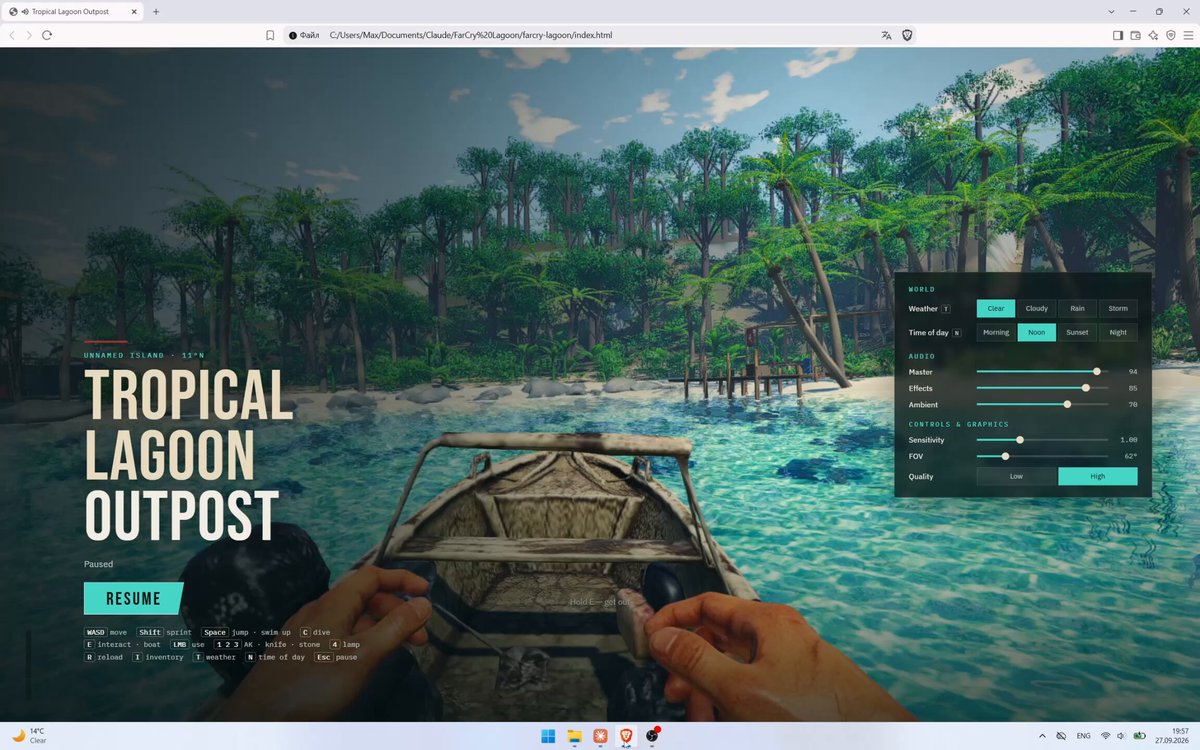Screen dimensions: 1200x750
Task: Open the tab search dropdown chevron
Action: click(x=1112, y=11)
